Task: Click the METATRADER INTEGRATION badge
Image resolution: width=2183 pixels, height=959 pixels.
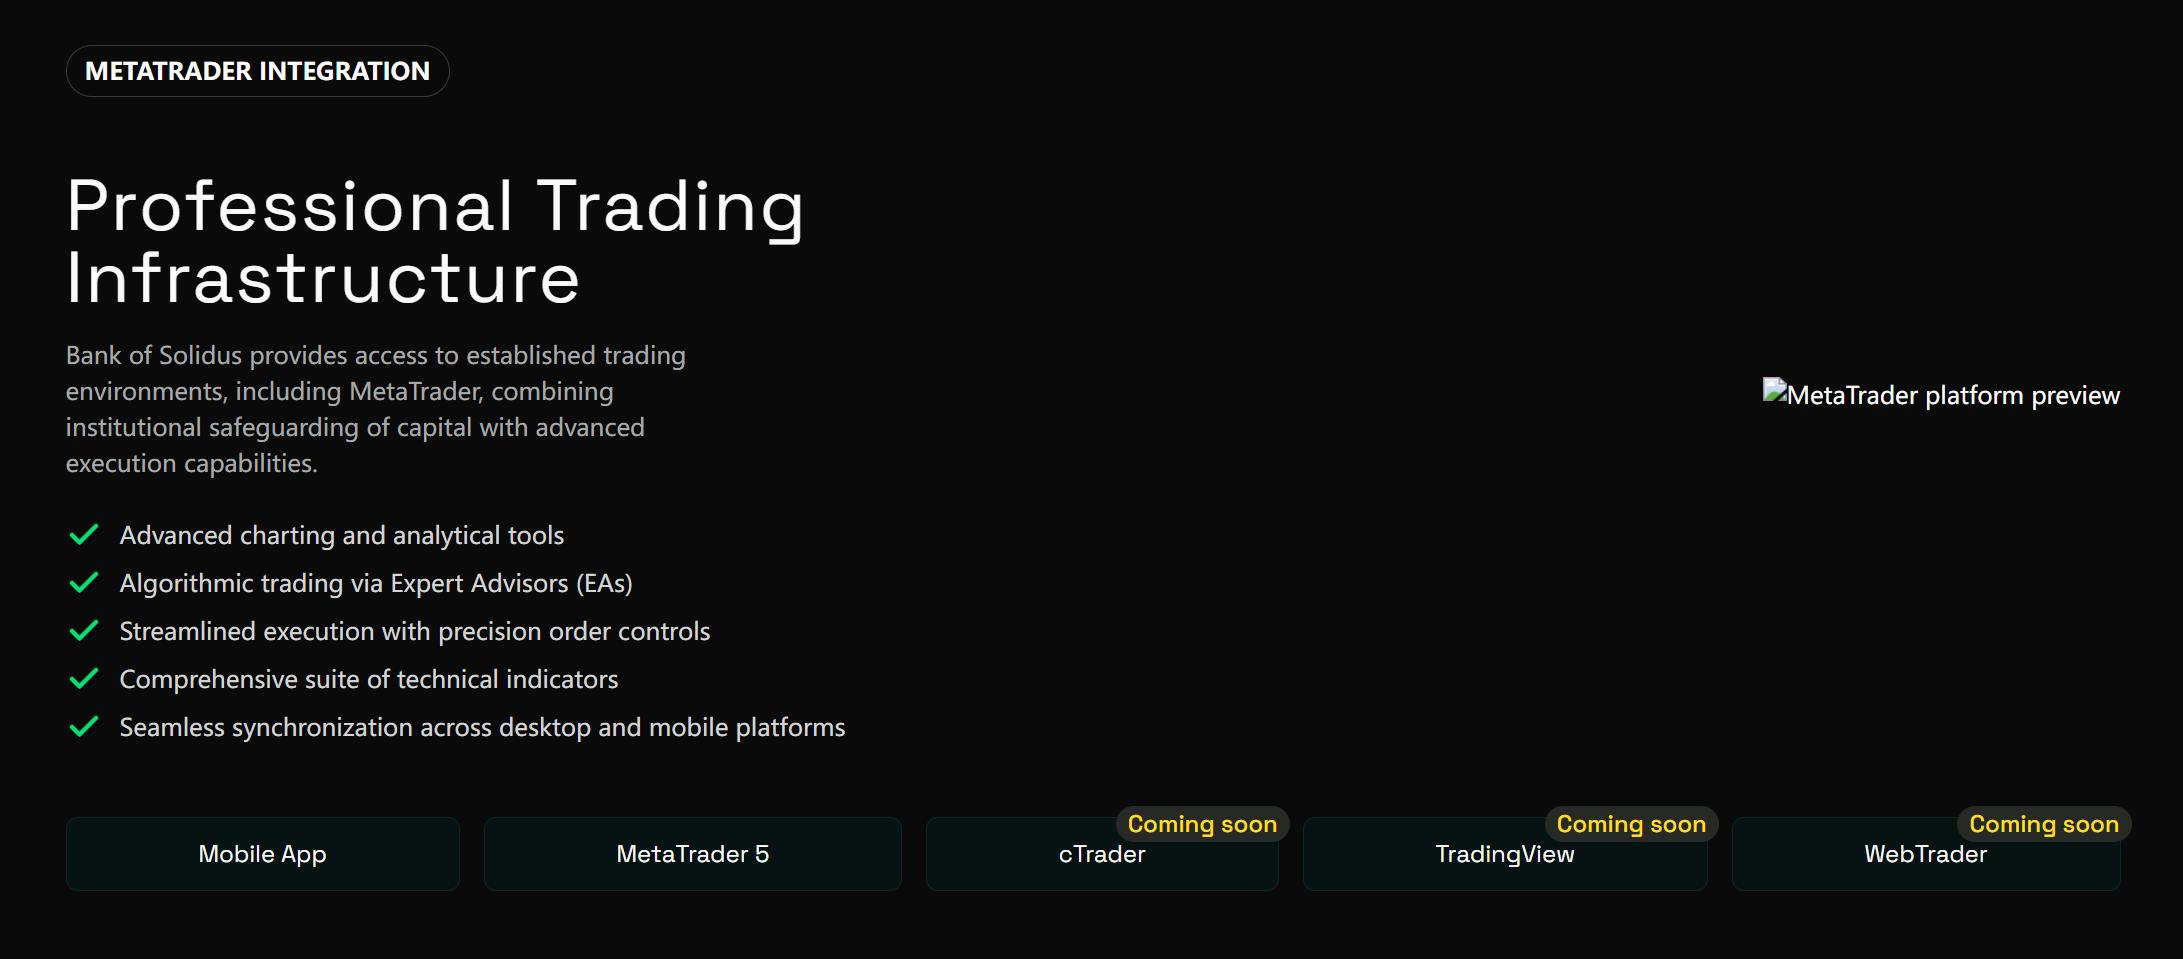Action: point(258,71)
